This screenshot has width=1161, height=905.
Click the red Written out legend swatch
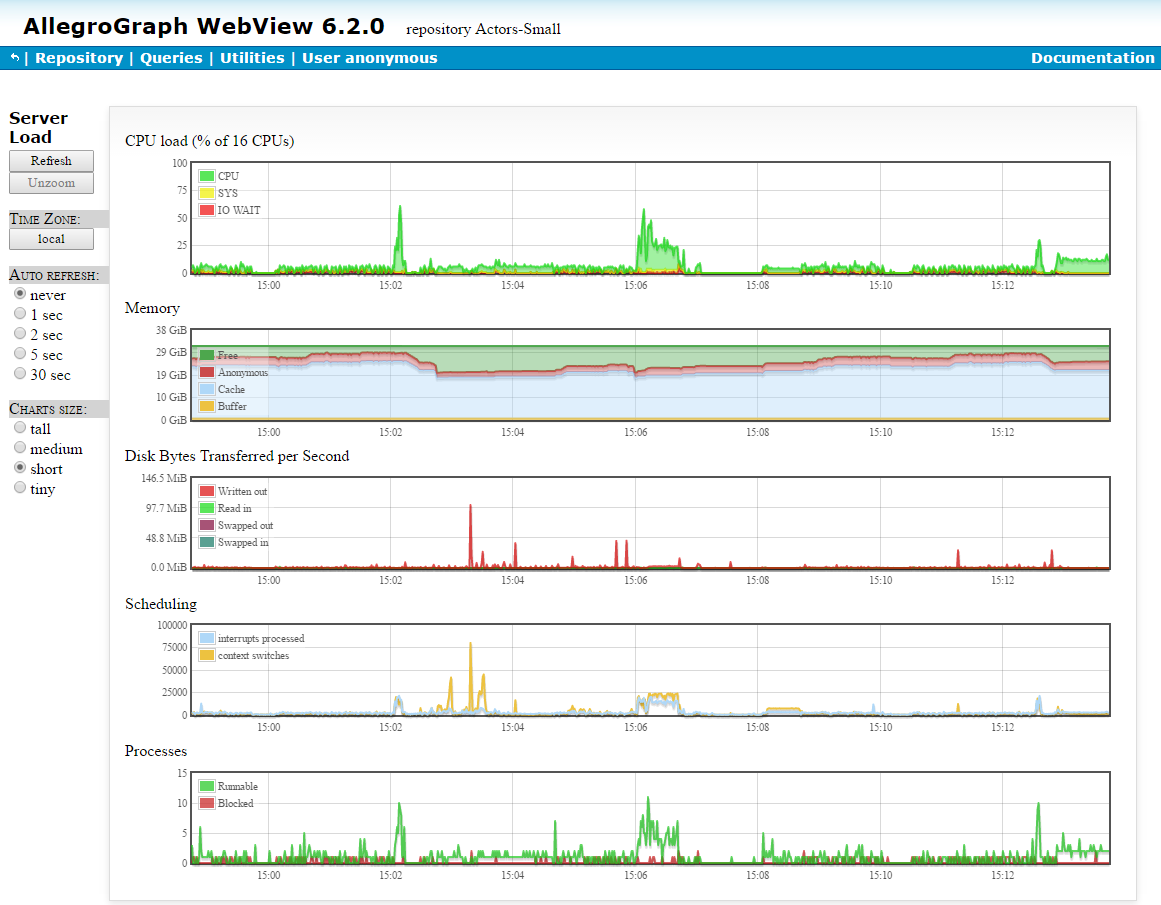click(x=207, y=492)
